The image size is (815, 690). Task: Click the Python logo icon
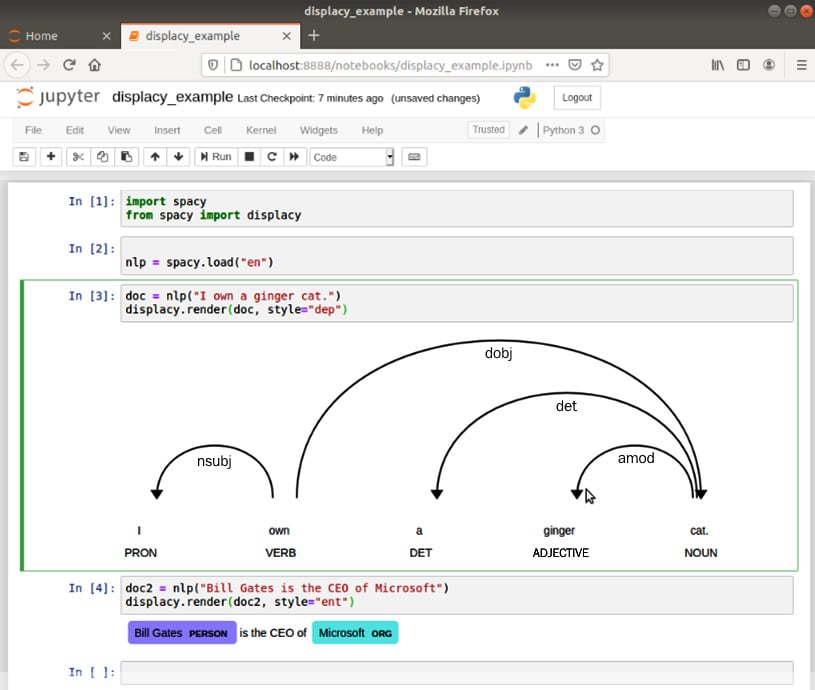pyautogui.click(x=524, y=98)
